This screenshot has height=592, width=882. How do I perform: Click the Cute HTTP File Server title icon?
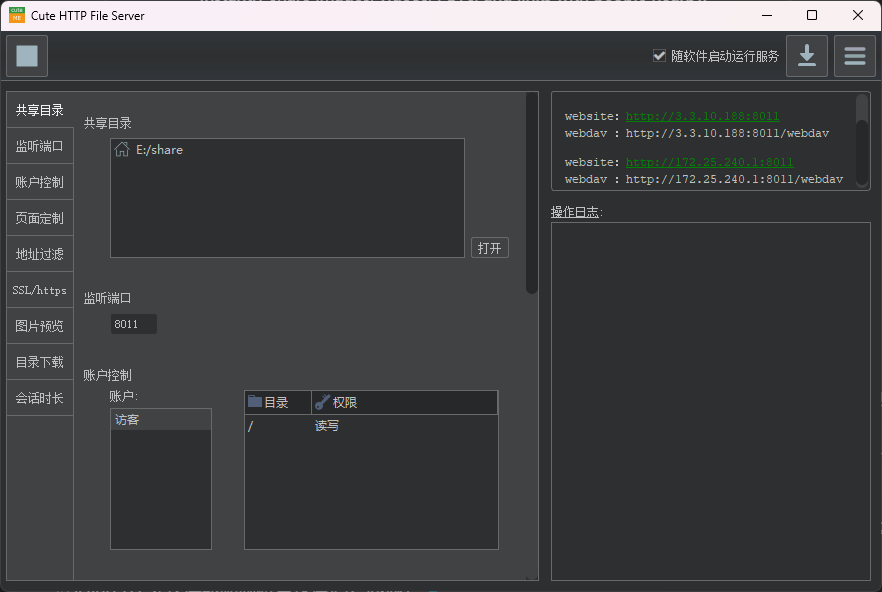tap(17, 15)
